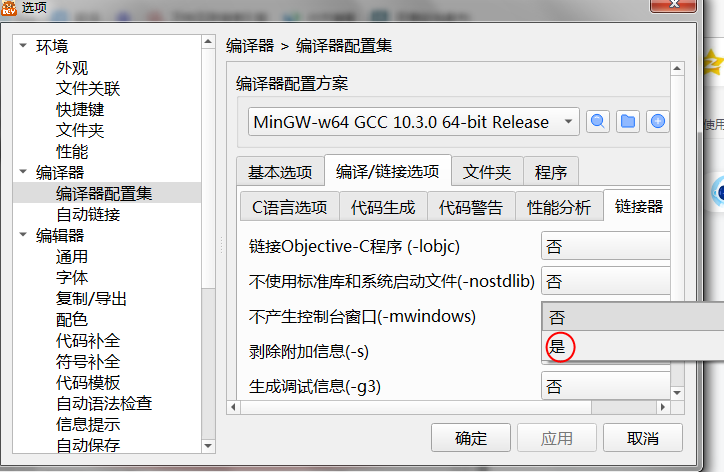Click the horizontal scrollbar right arrow
The width and height of the screenshot is (724, 472).
click(663, 407)
